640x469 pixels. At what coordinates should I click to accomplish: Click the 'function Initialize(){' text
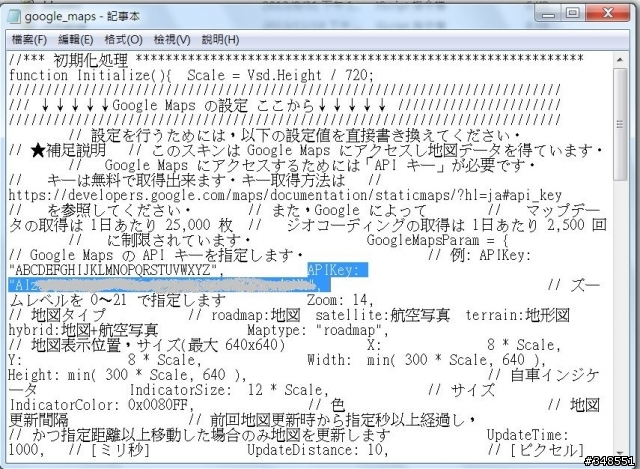pos(90,75)
